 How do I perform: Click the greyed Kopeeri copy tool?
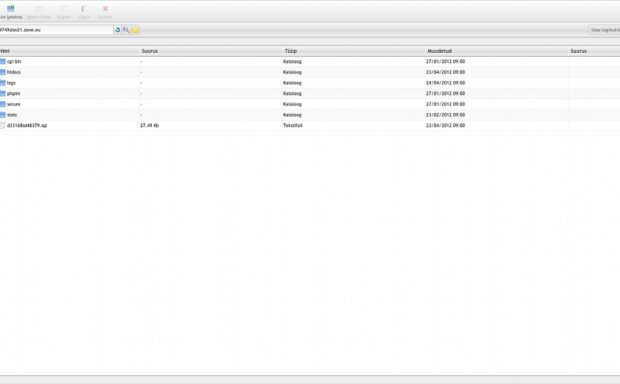click(64, 12)
